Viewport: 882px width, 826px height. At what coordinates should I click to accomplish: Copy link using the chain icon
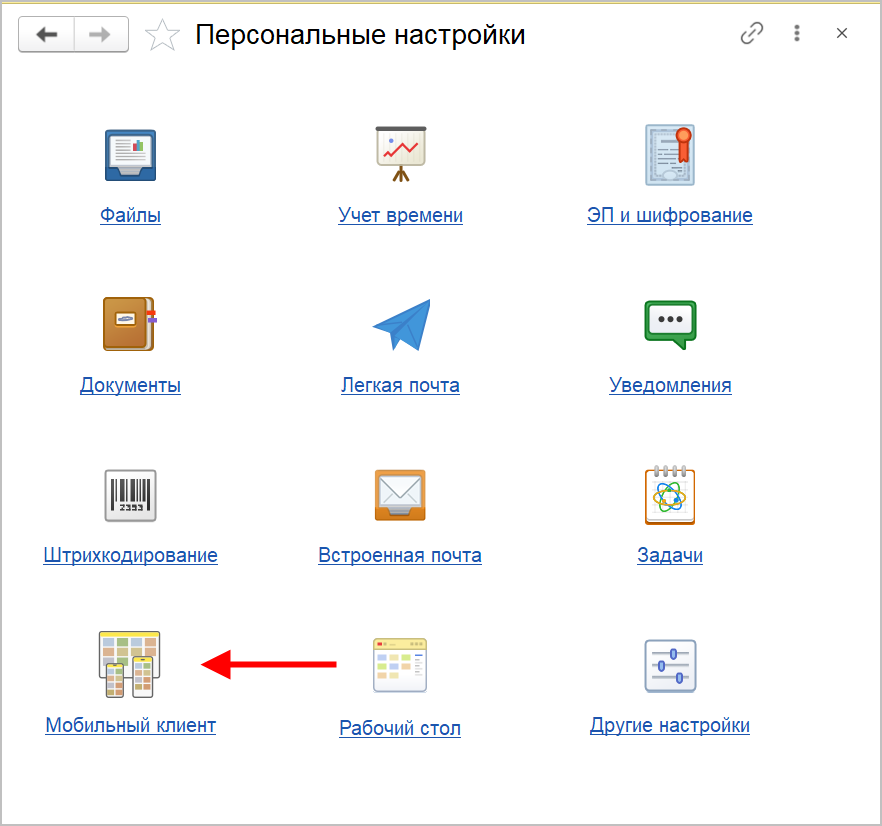coord(751,34)
